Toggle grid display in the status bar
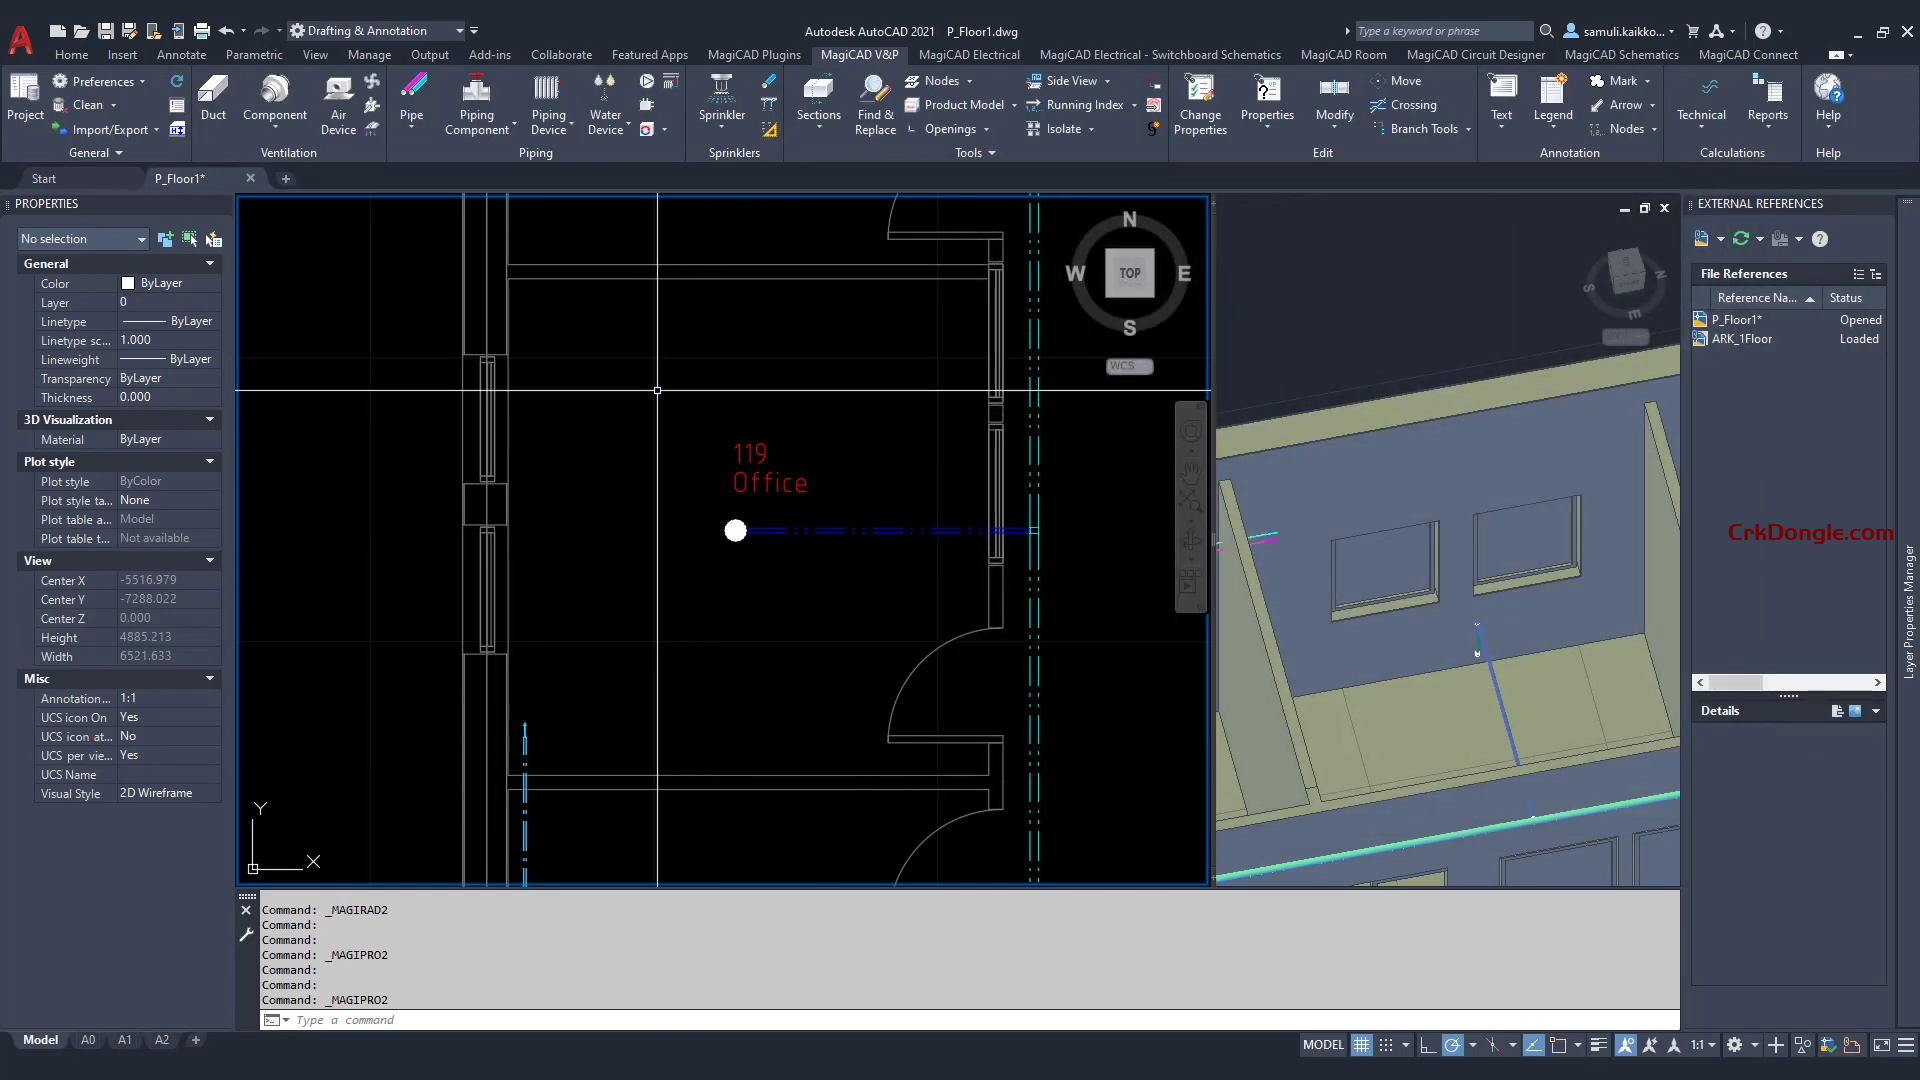Screen dimensions: 1920x1080 point(1361,1044)
